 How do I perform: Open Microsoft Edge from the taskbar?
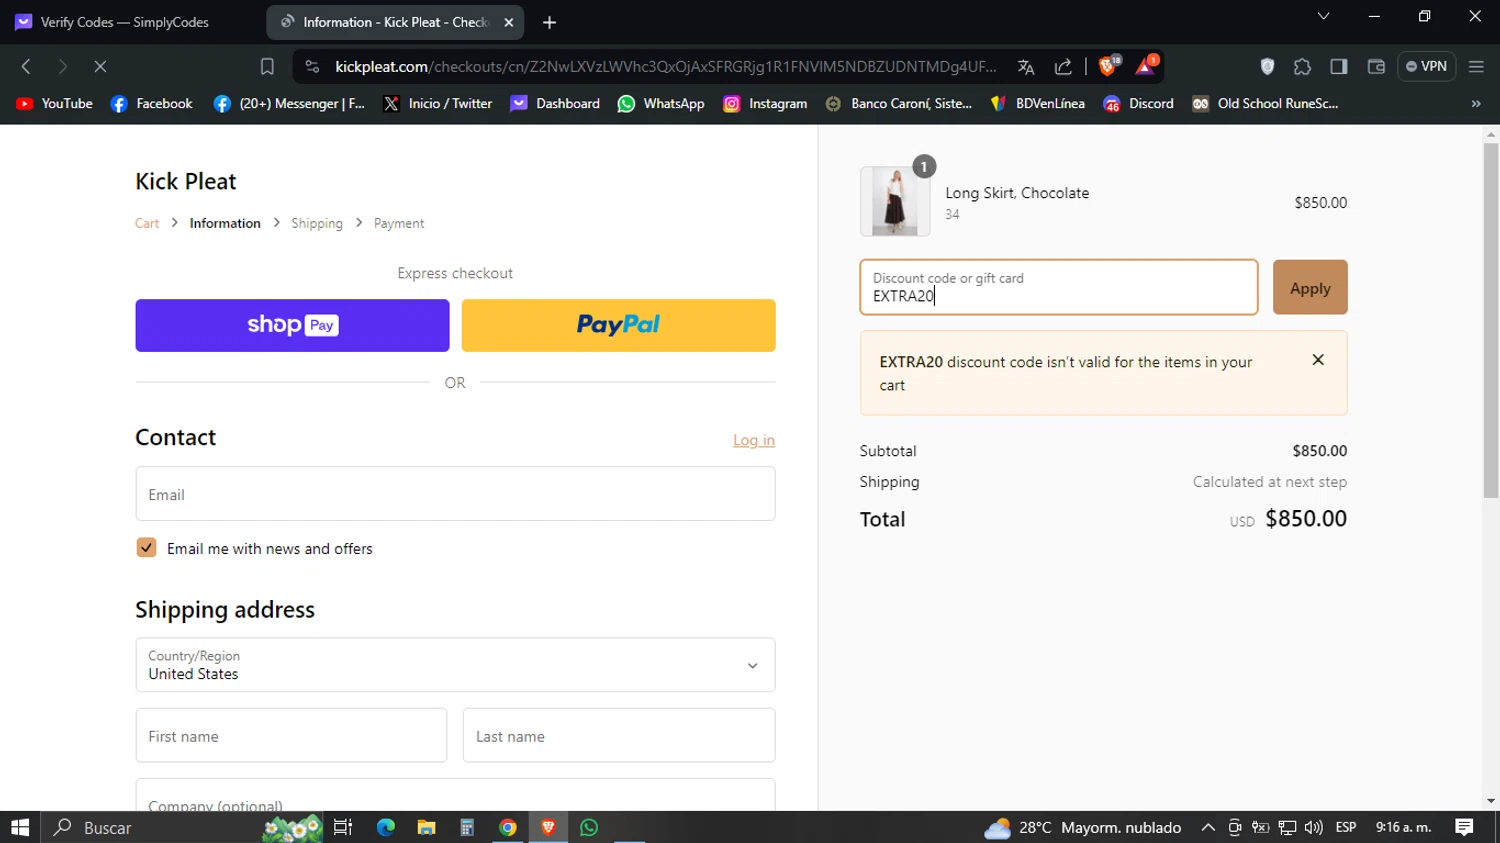386,827
